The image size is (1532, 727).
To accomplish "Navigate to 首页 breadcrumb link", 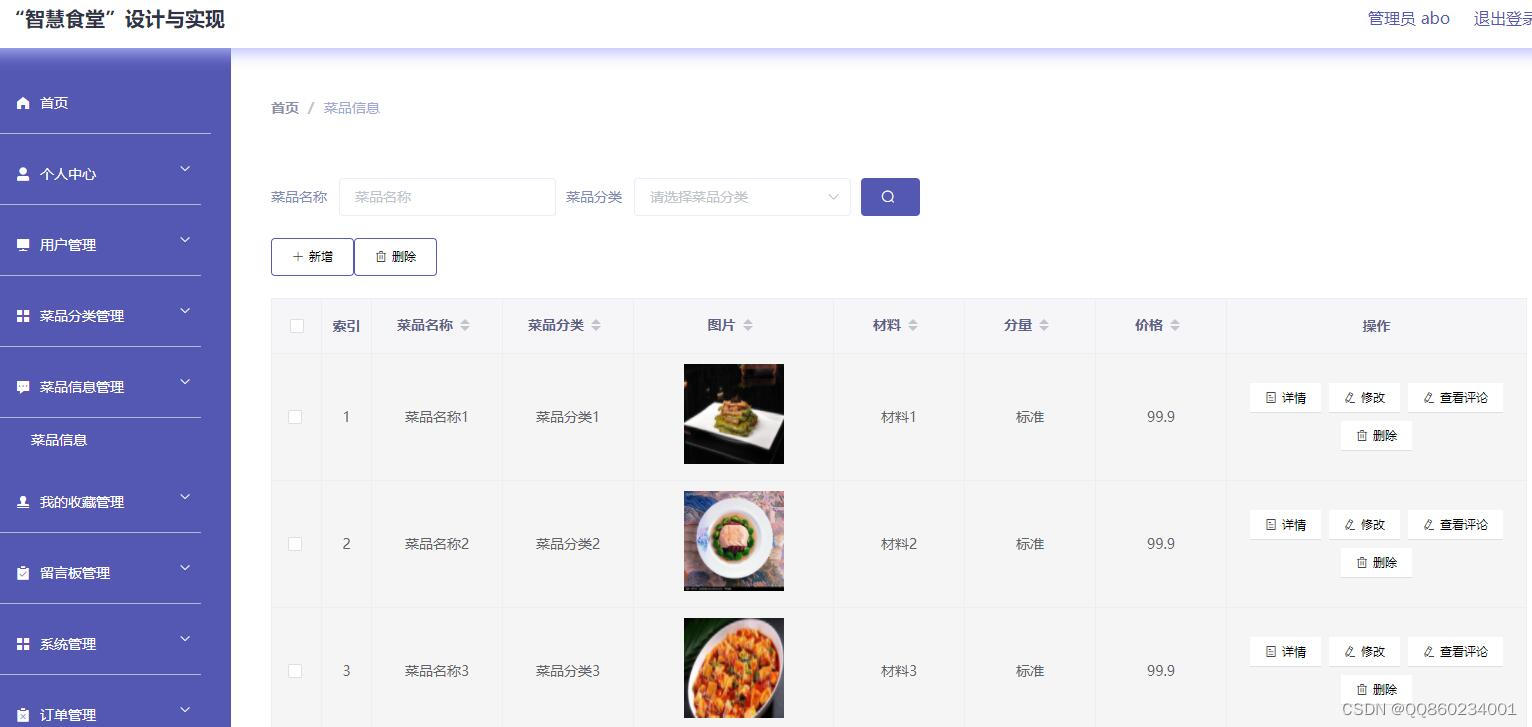I will (284, 107).
